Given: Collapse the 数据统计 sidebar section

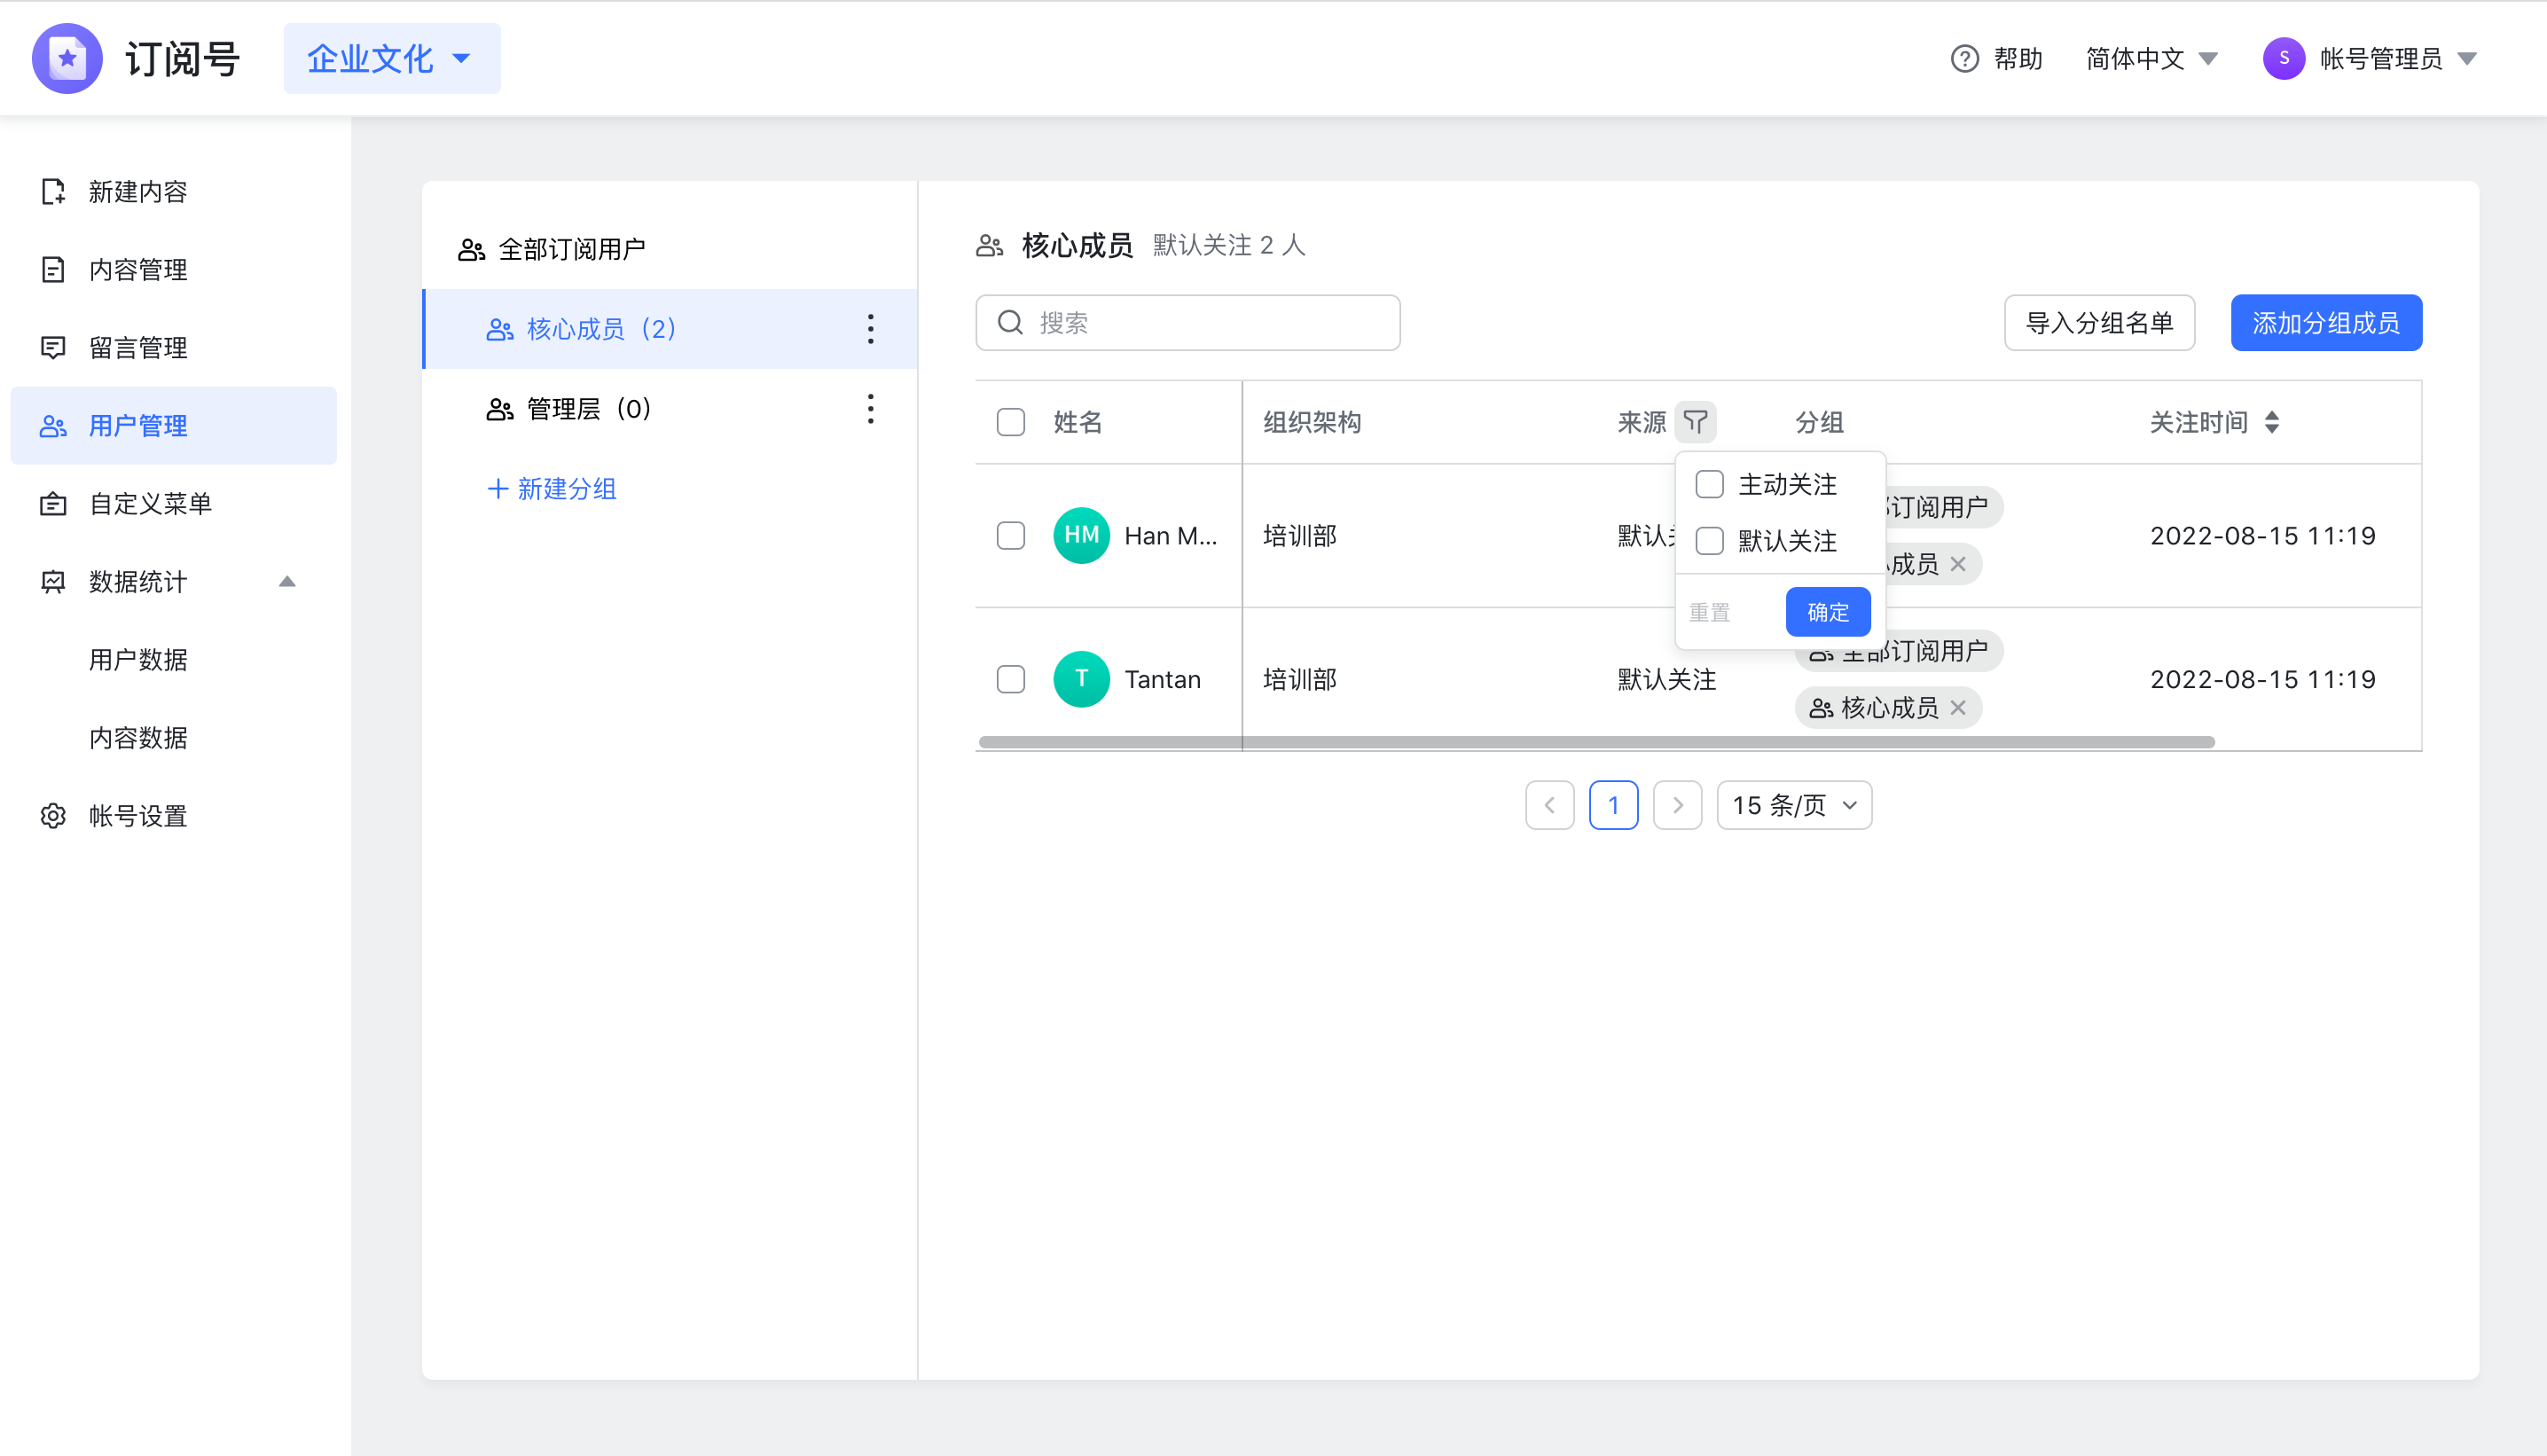Looking at the screenshot, I should click(287, 582).
